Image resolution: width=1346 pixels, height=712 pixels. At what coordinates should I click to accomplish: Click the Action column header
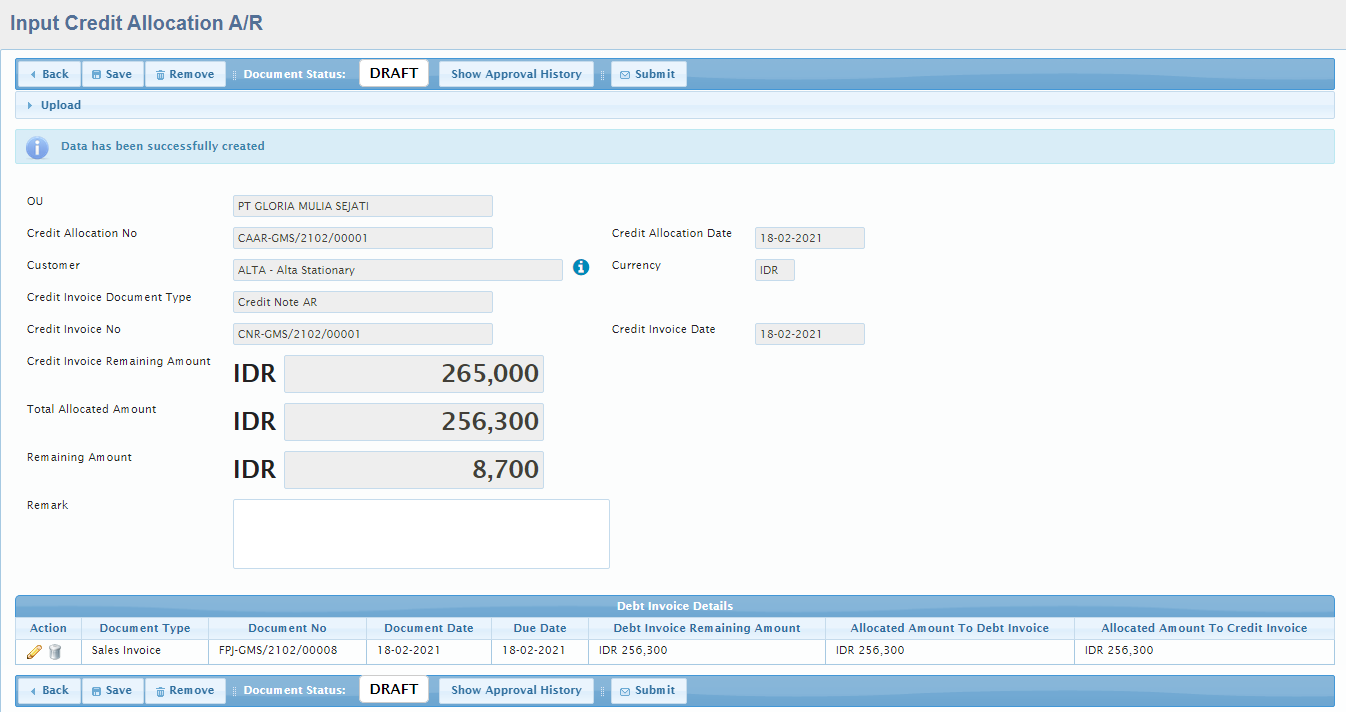pos(48,628)
